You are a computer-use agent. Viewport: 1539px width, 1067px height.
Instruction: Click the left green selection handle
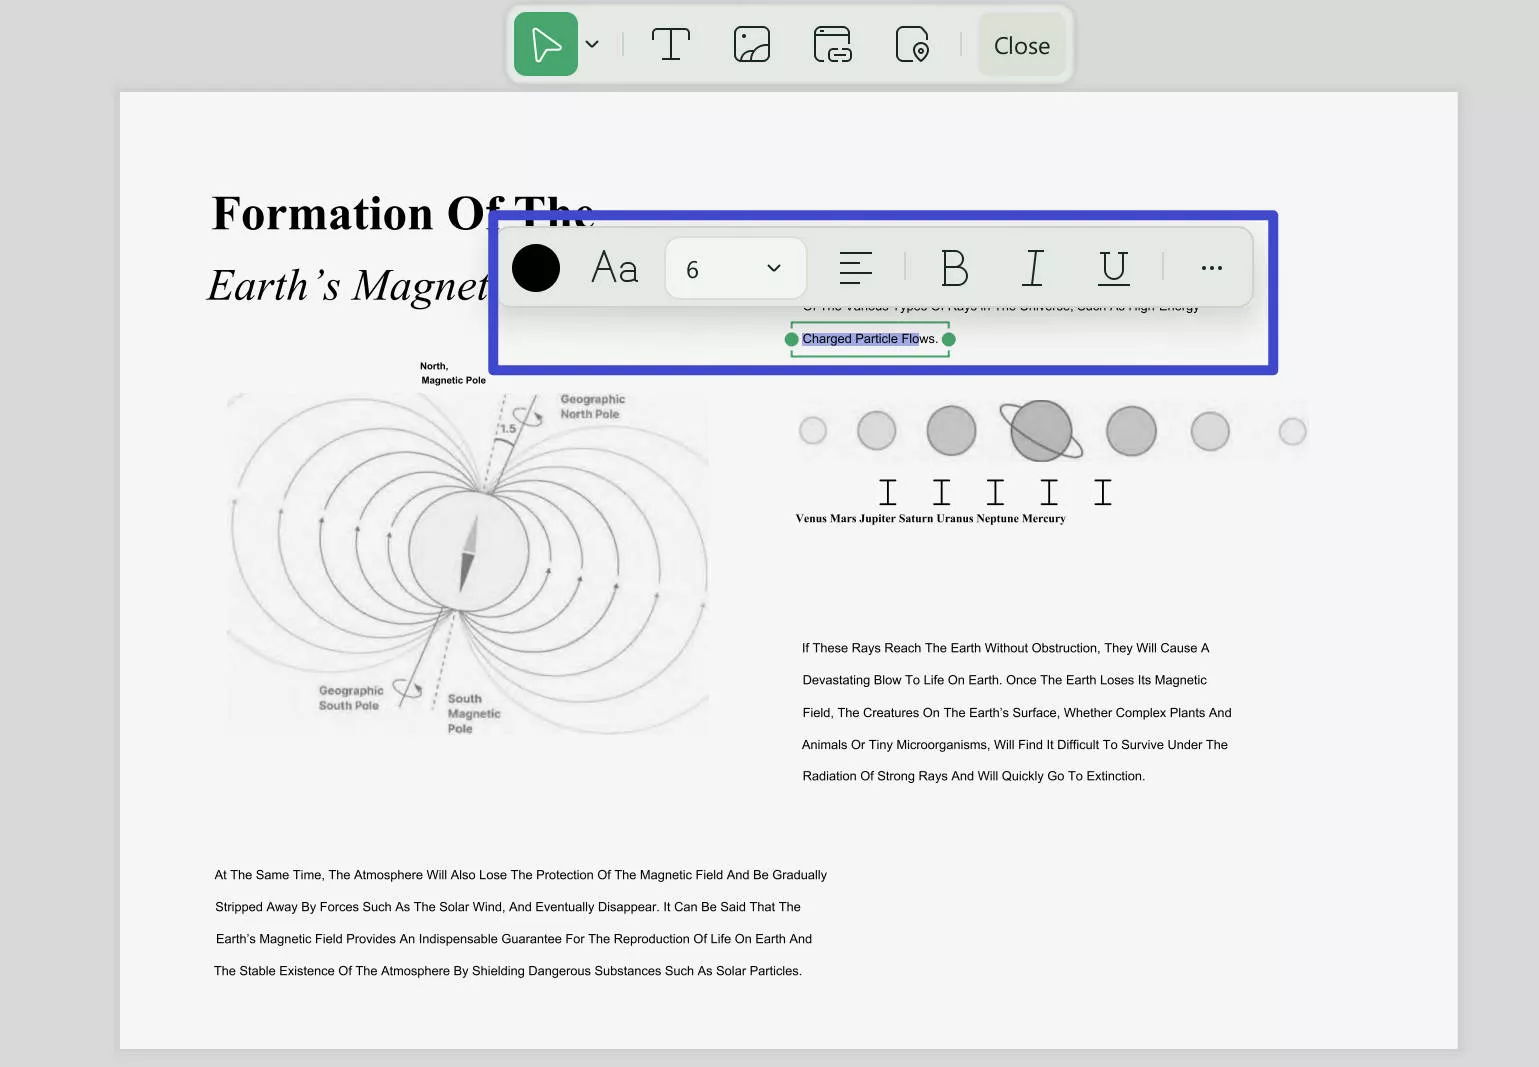pyautogui.click(x=792, y=339)
